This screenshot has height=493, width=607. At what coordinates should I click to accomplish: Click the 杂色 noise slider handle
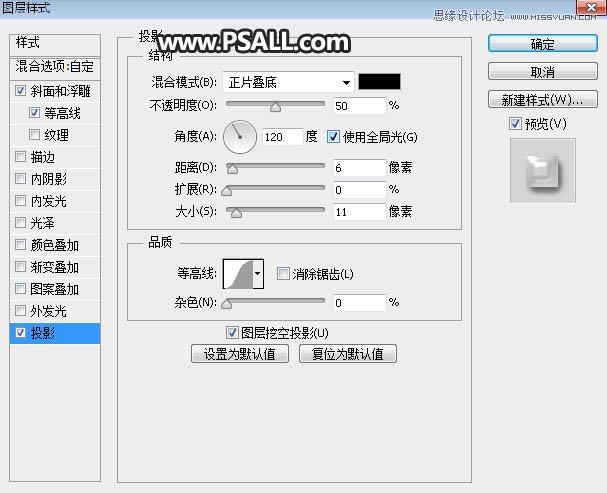[x=227, y=304]
